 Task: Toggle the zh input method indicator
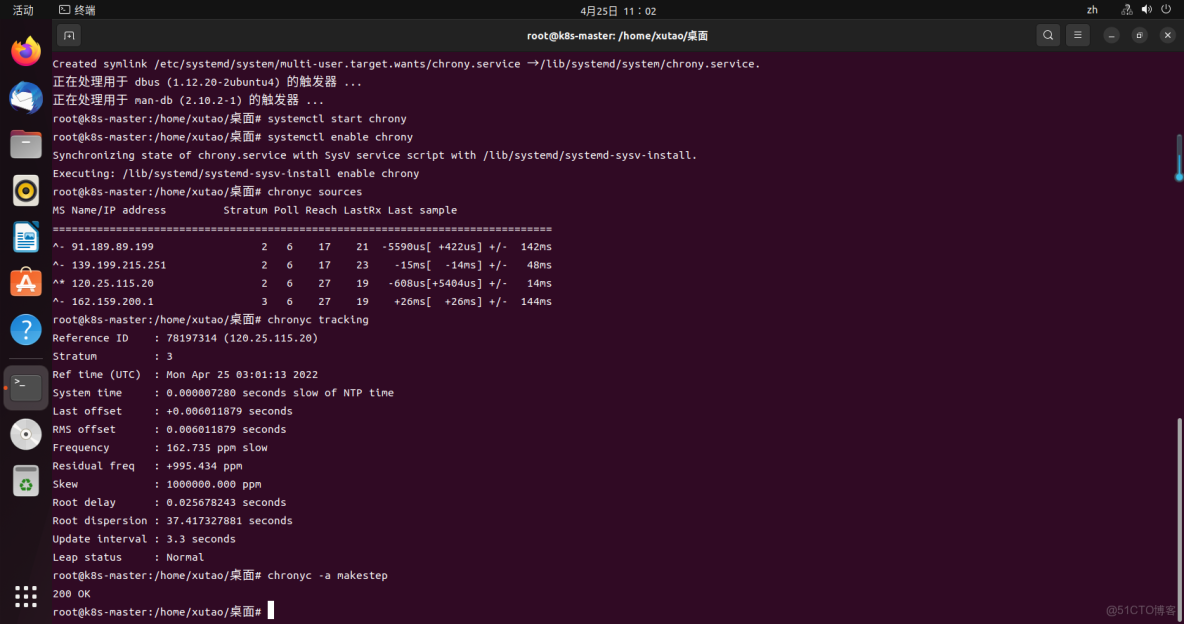pos(1092,9)
